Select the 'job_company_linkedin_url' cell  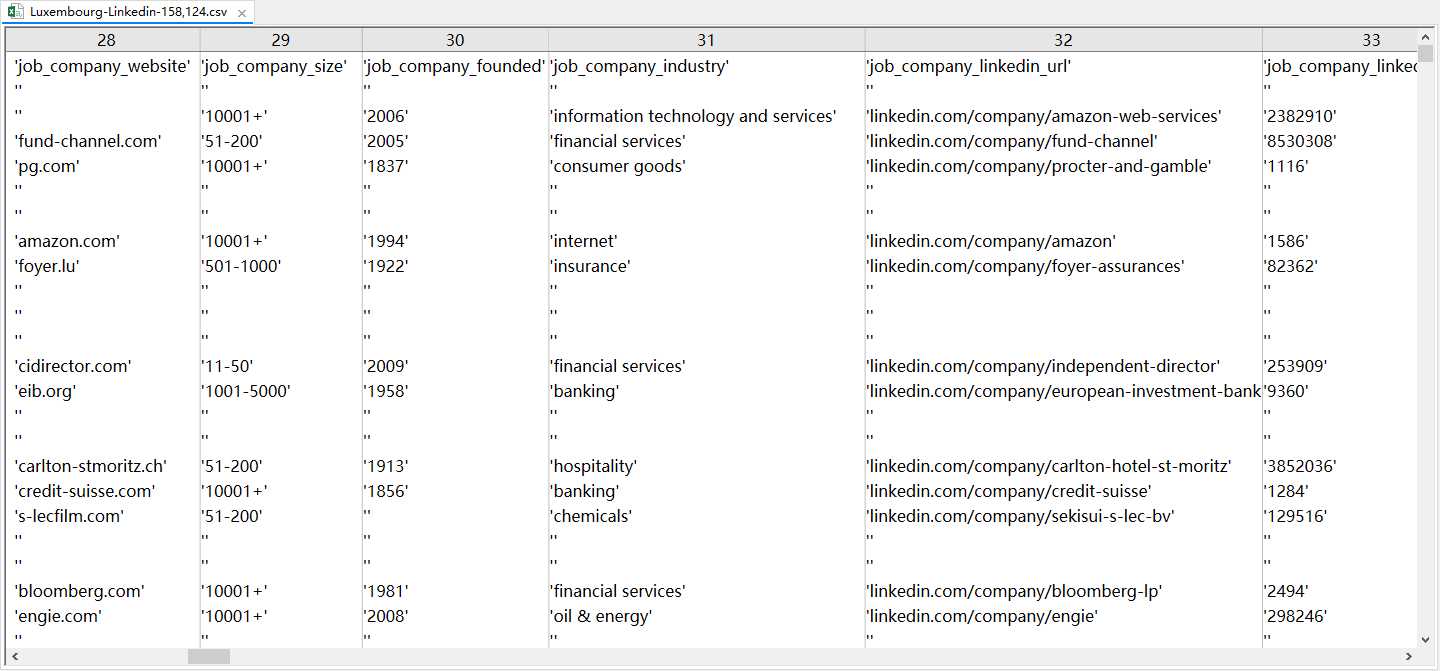pos(1063,66)
